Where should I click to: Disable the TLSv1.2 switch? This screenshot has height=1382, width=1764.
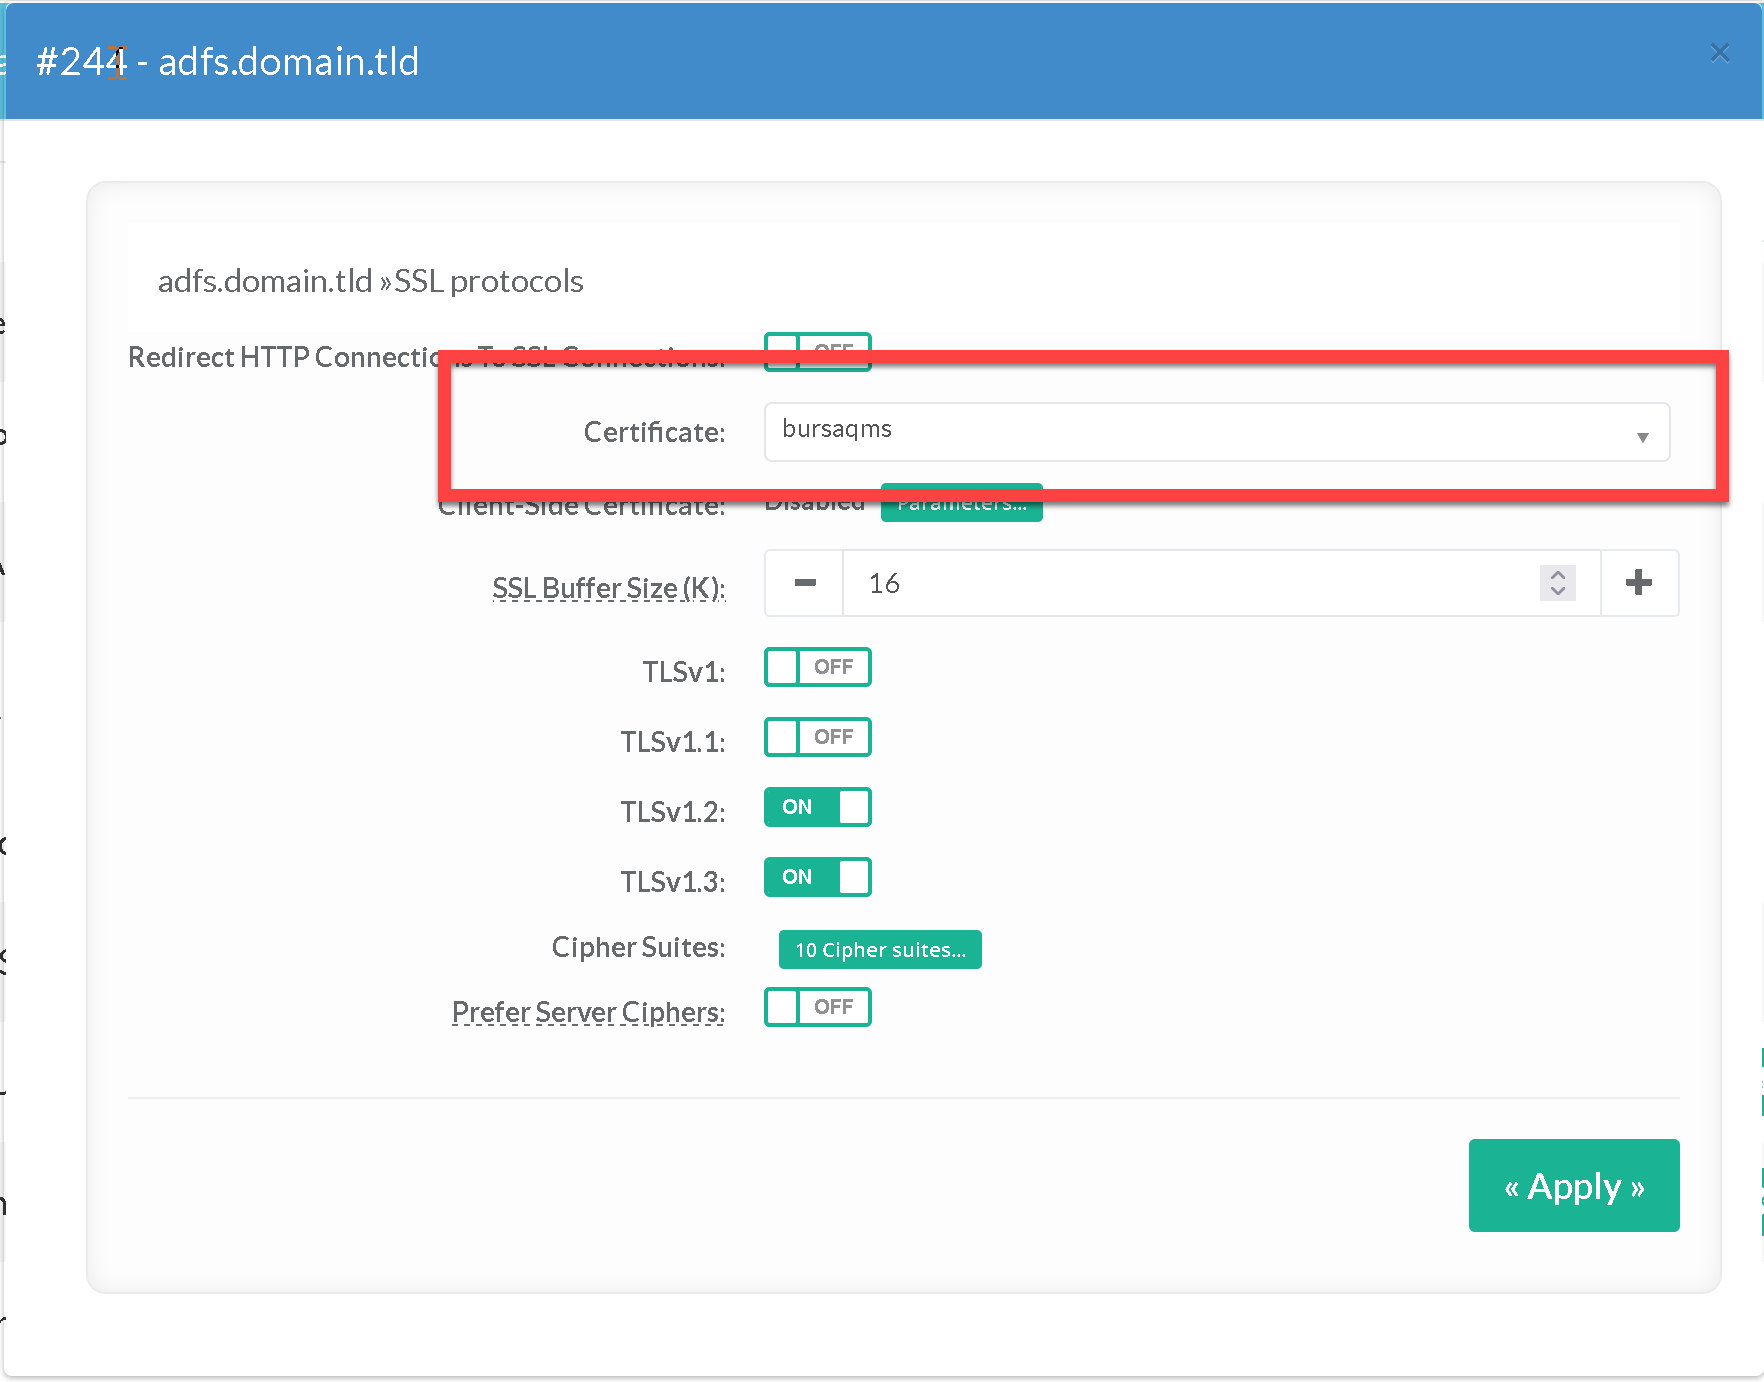coord(817,807)
